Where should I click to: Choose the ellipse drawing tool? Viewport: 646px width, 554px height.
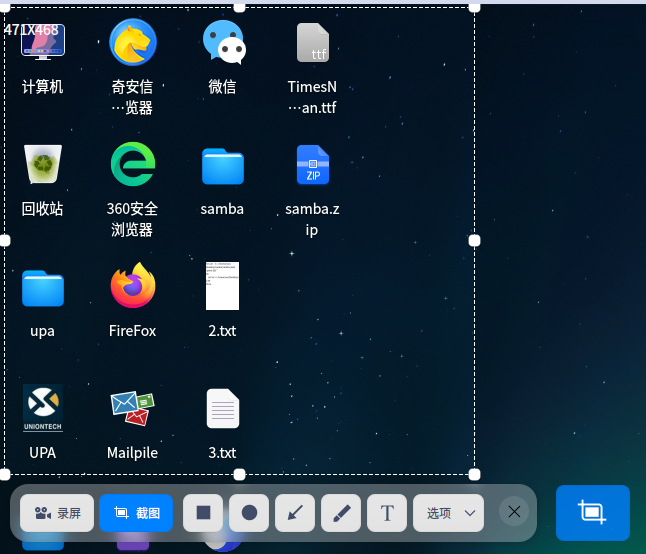tap(249, 513)
